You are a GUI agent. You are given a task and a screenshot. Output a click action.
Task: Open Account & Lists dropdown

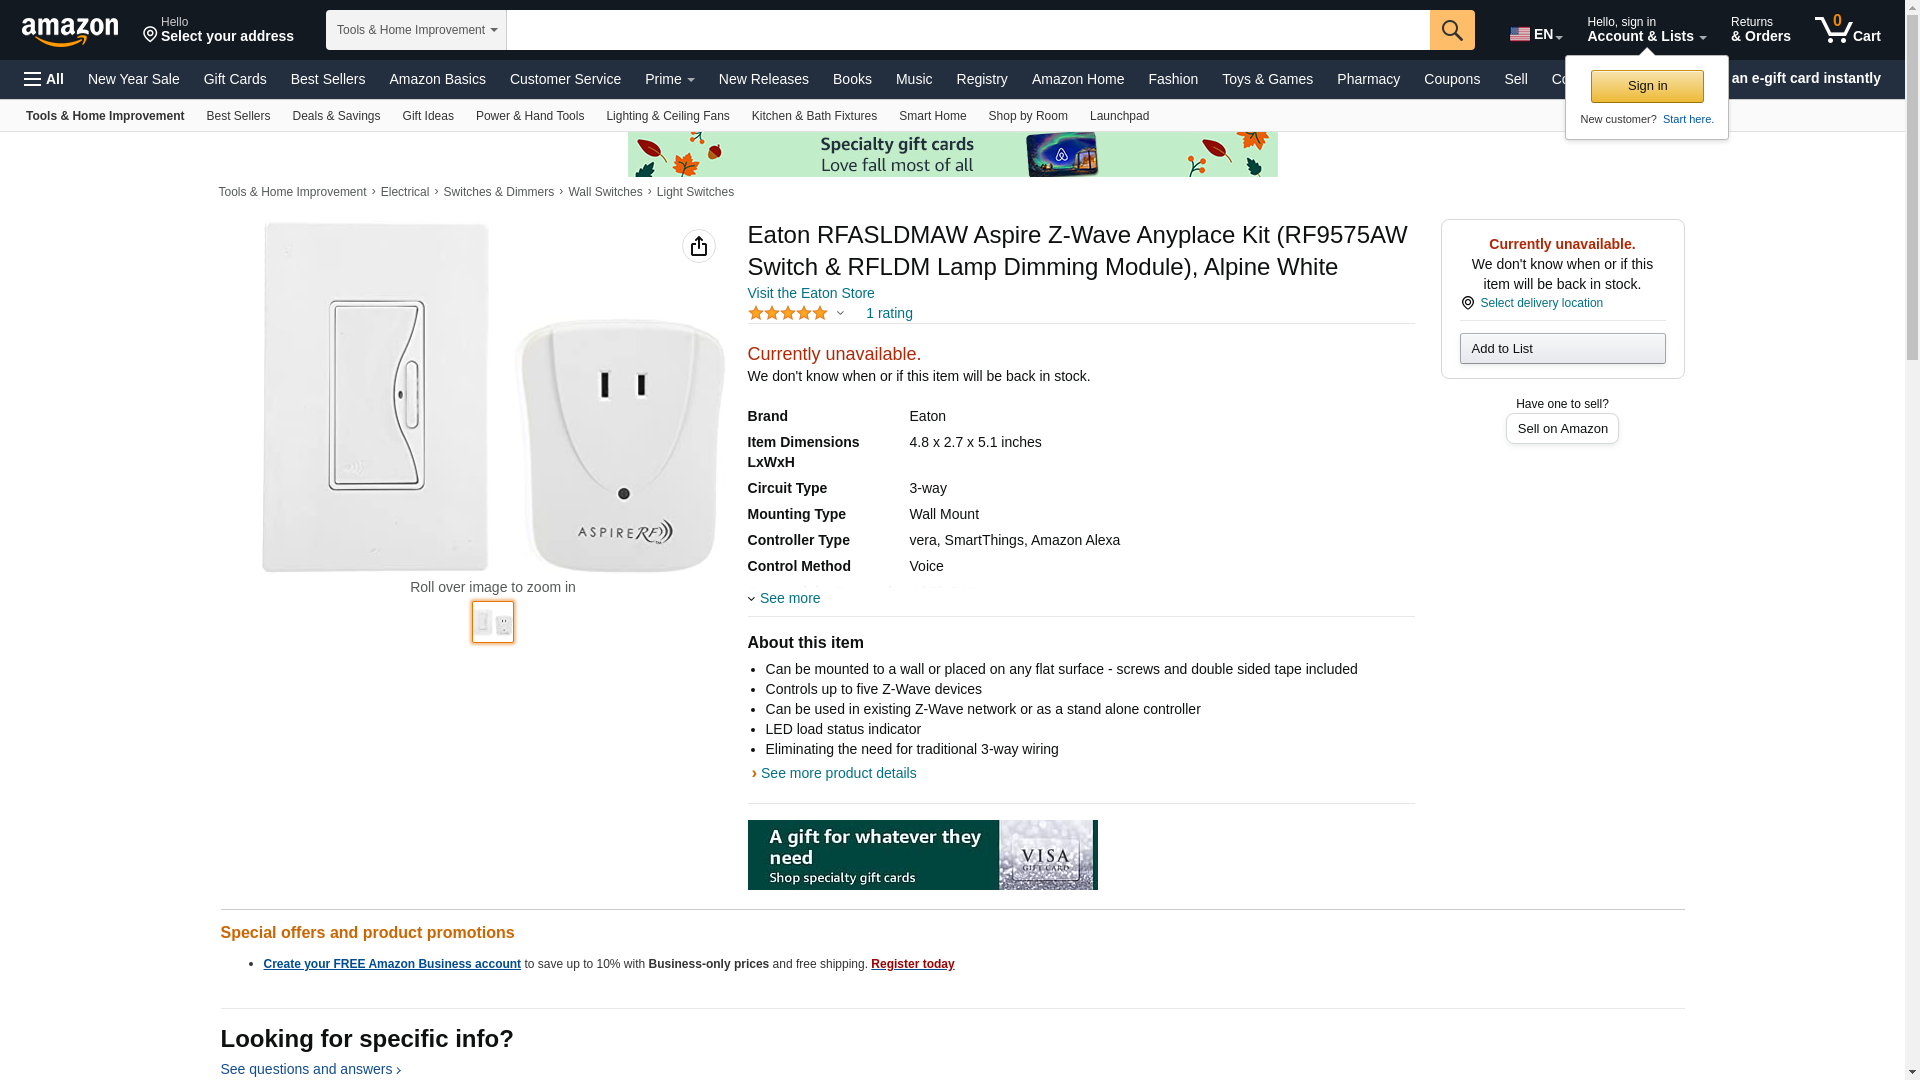click(x=1646, y=30)
